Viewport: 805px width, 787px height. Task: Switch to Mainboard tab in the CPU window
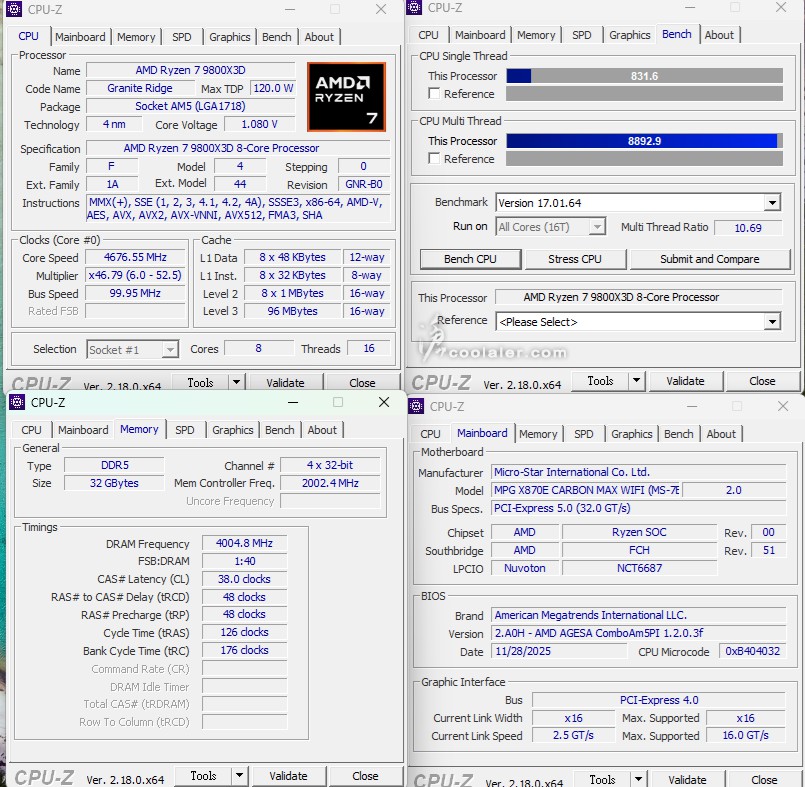pyautogui.click(x=80, y=37)
